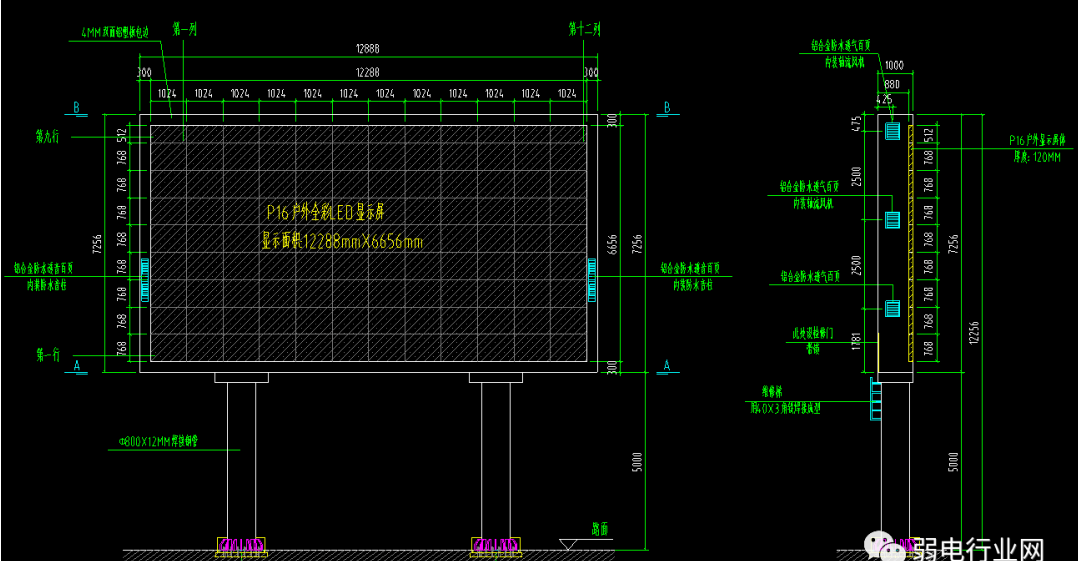Screen dimensions: 1078x561
Task: Select section mark B at upper left
Action: coord(77,107)
